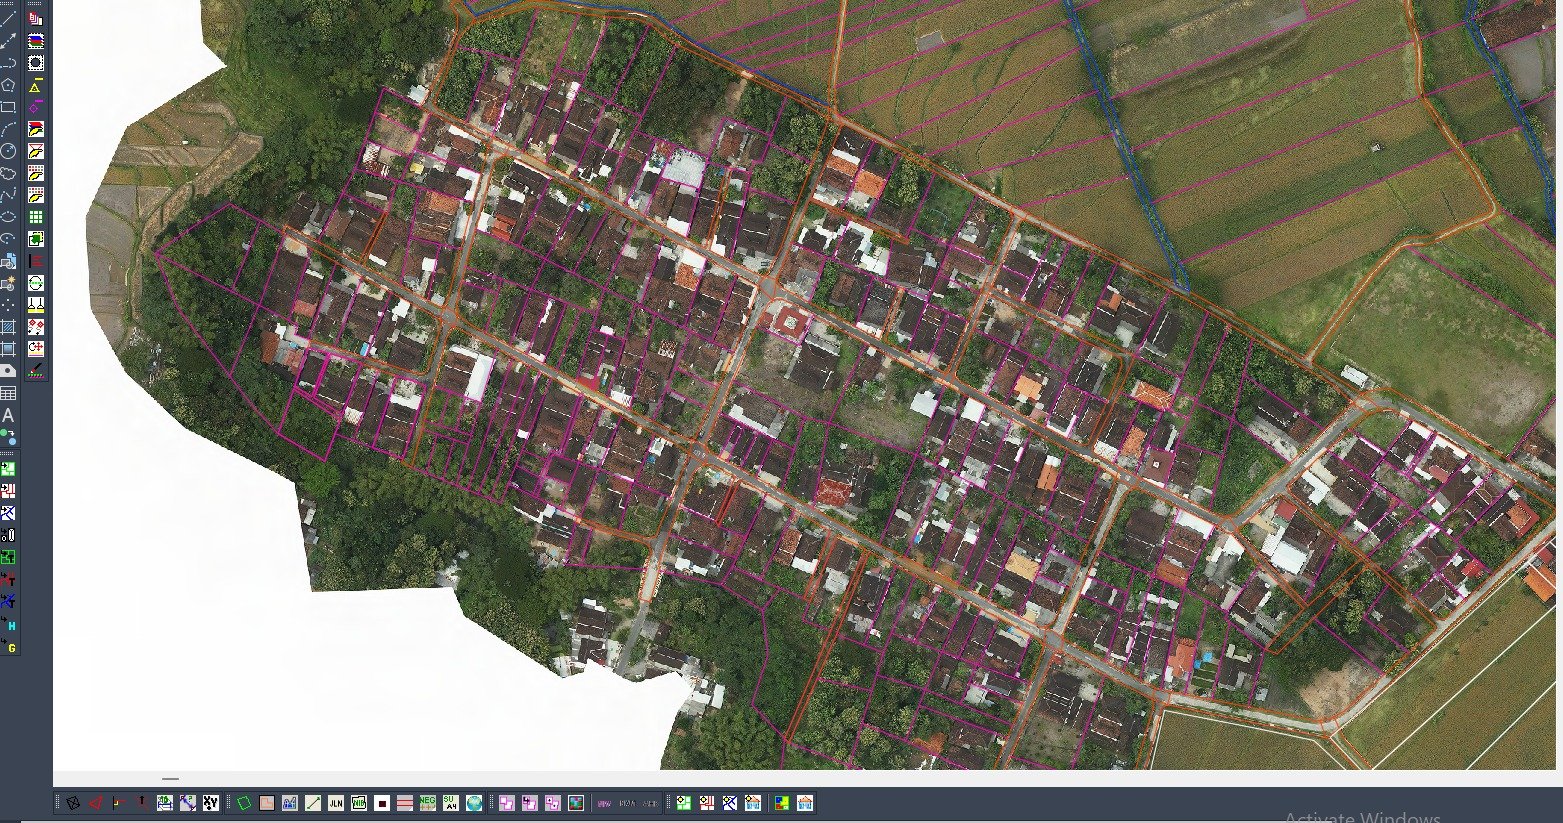Click the NEG toolbar icon
The height and width of the screenshot is (823, 1563).
427,802
